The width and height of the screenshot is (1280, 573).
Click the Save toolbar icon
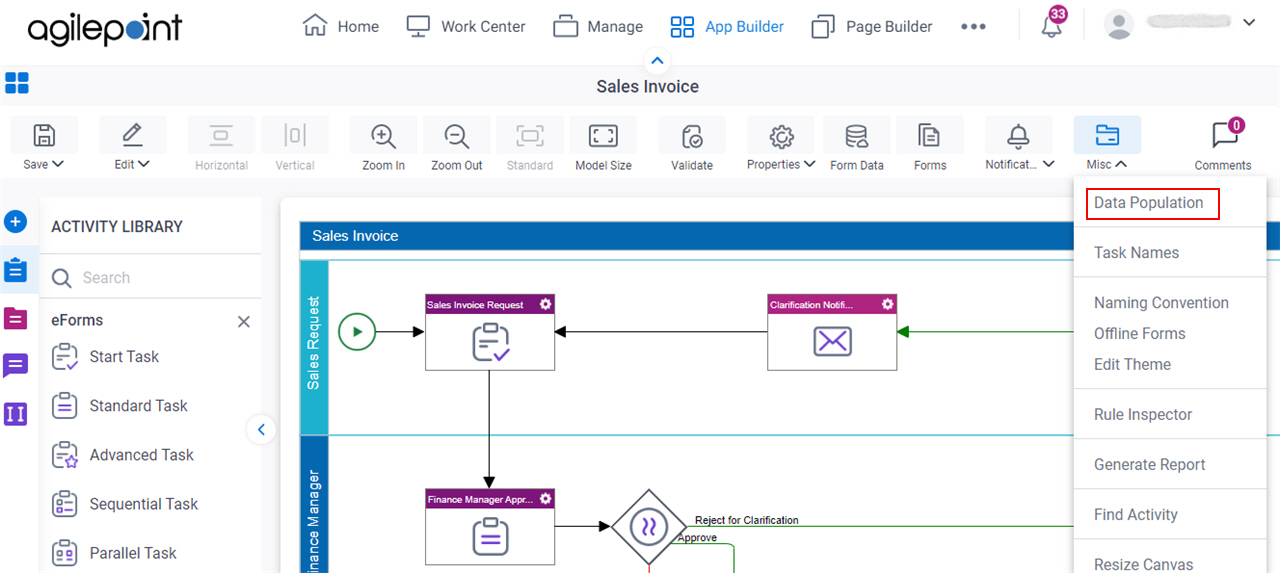click(x=44, y=135)
